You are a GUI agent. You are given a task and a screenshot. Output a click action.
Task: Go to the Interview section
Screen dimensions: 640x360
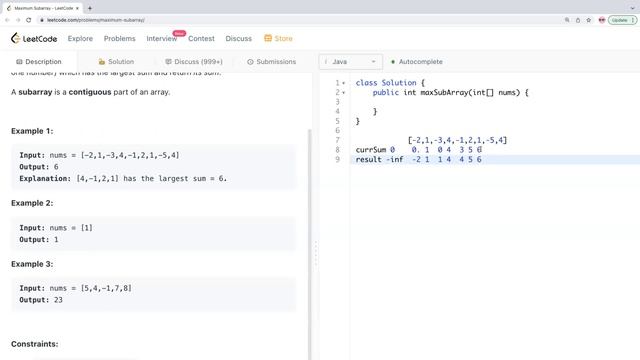tap(162, 38)
